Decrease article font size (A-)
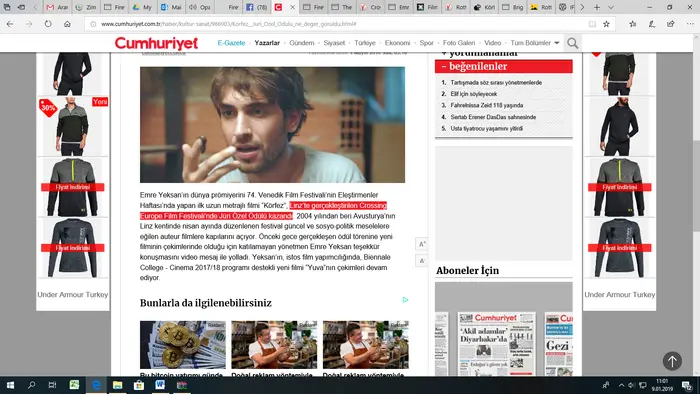 pyautogui.click(x=421, y=261)
